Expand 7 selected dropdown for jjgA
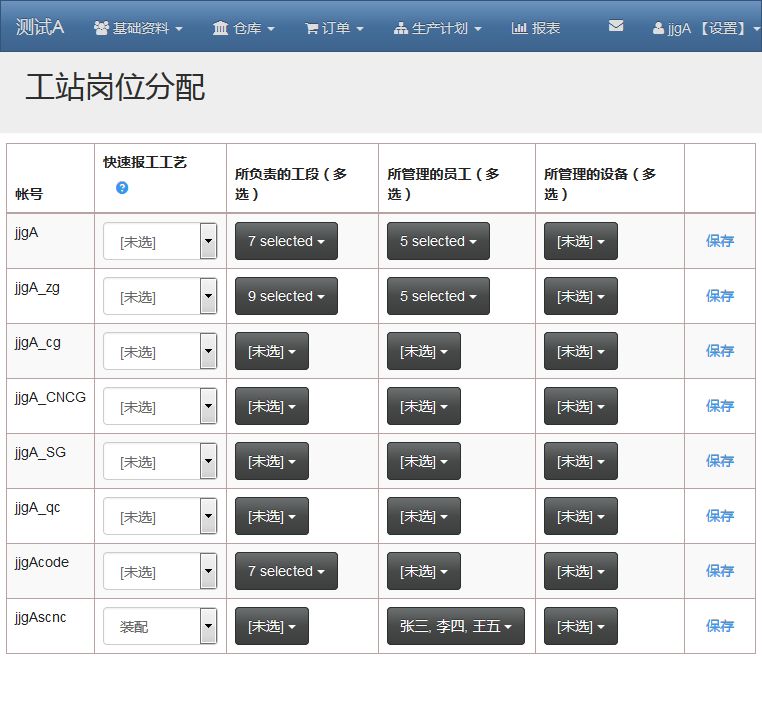This screenshot has height=714, width=762. (x=286, y=241)
